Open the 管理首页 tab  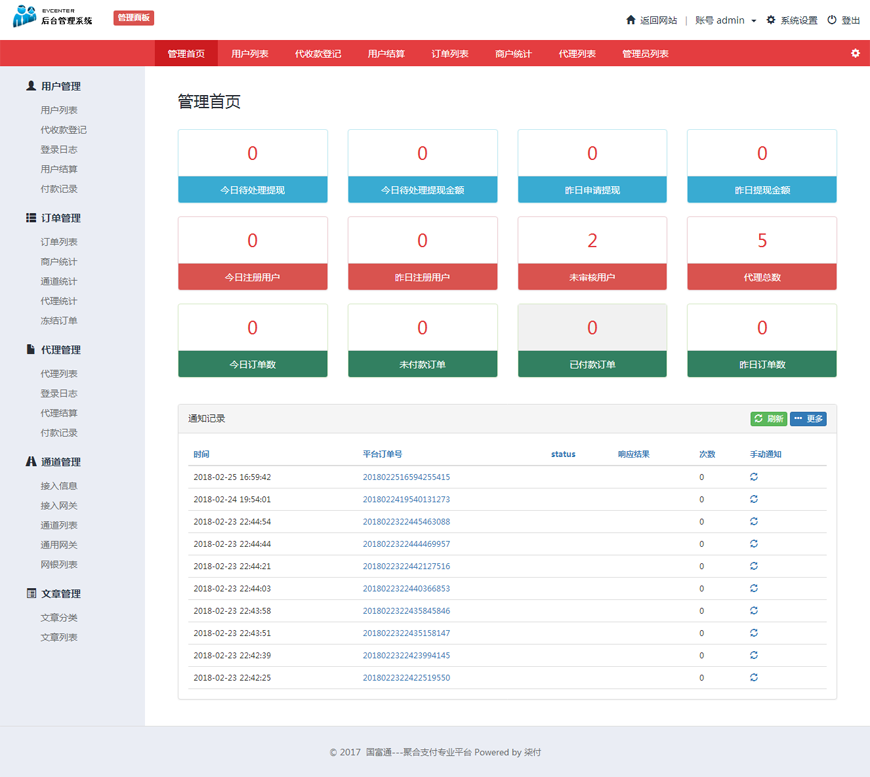[x=186, y=53]
